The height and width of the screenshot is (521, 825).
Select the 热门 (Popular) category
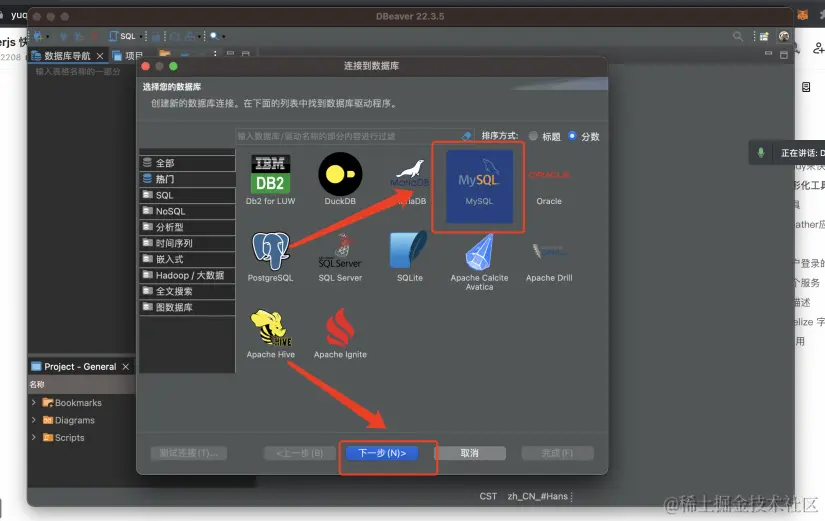[x=187, y=179]
